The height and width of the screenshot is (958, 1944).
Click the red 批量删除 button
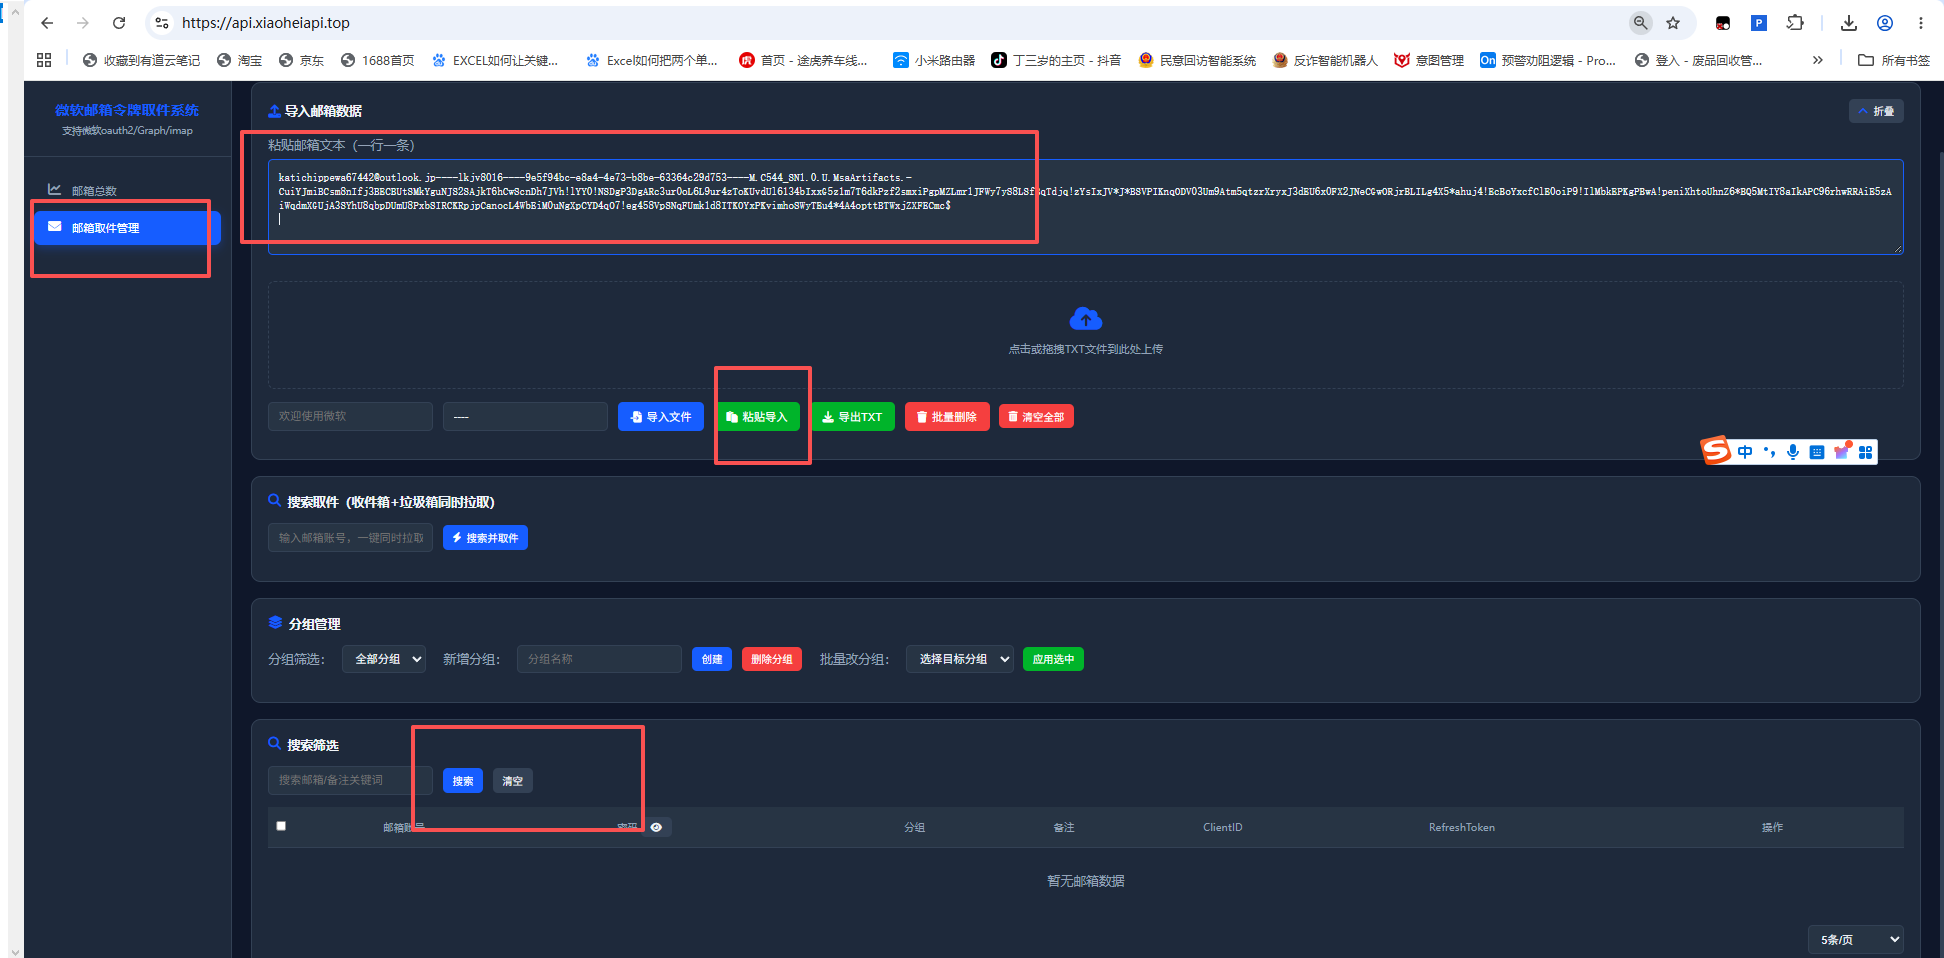click(947, 417)
